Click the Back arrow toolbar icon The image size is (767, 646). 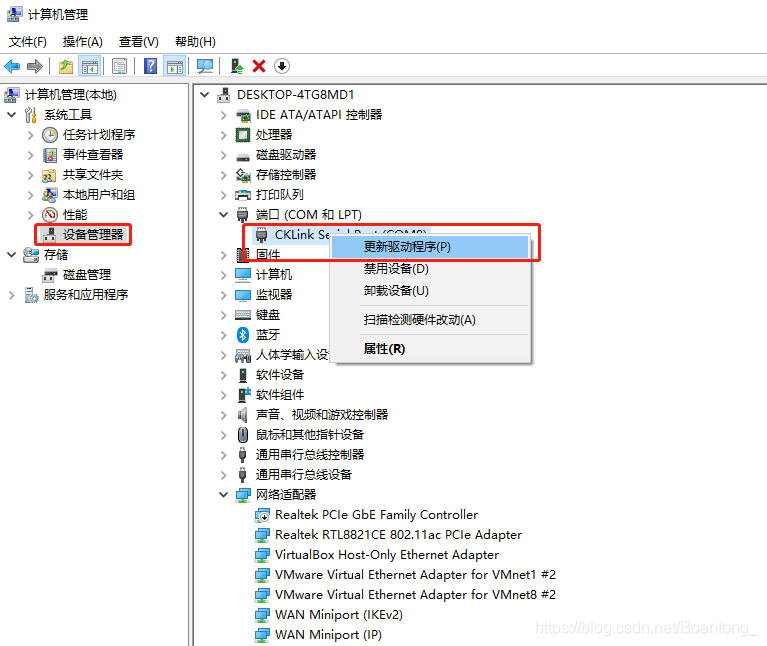[x=12, y=66]
